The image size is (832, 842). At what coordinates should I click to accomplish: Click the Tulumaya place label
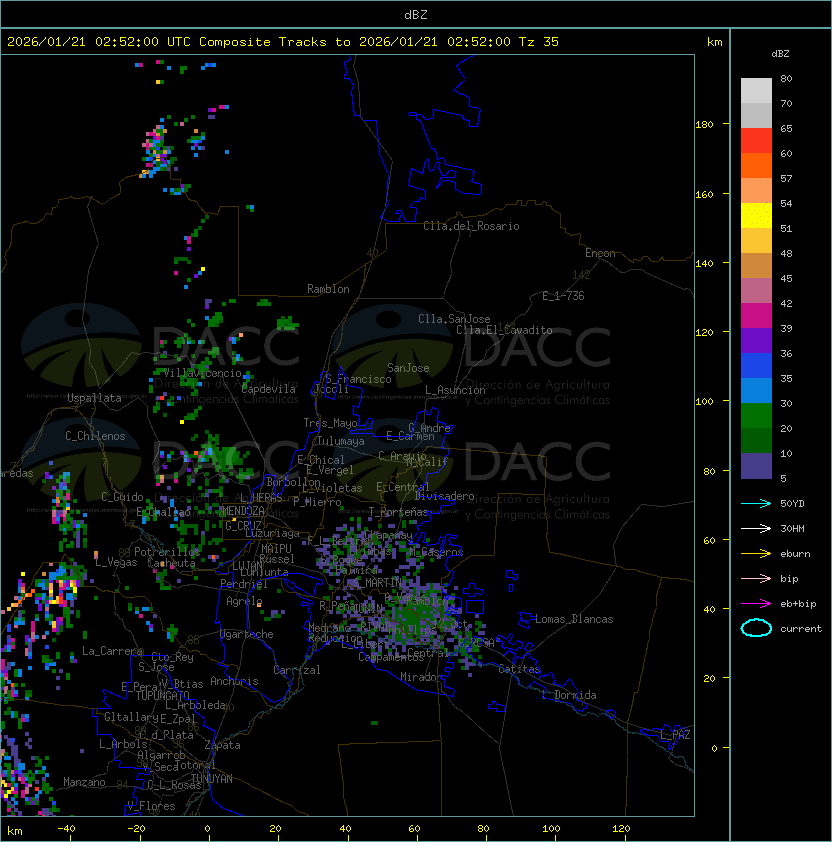pyautogui.click(x=341, y=441)
